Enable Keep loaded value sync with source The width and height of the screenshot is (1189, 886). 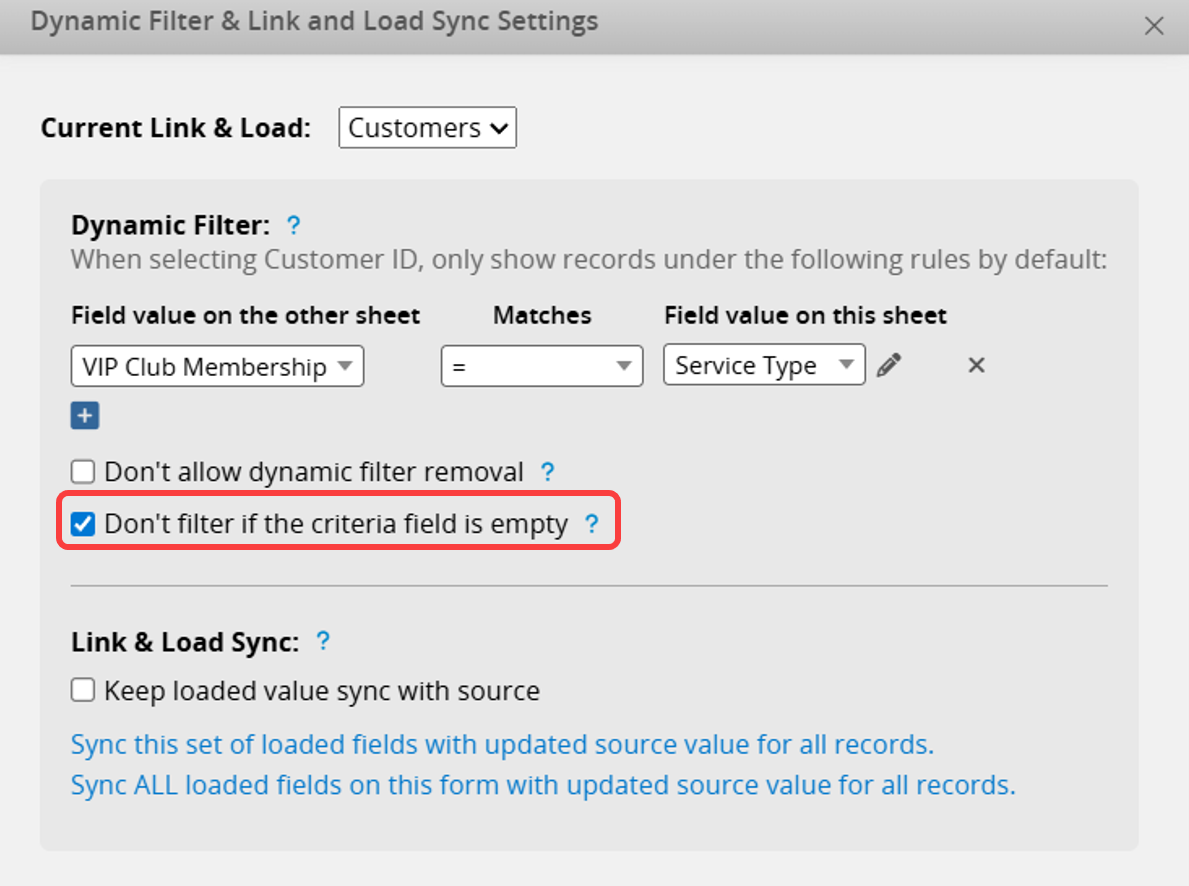pyautogui.click(x=83, y=690)
